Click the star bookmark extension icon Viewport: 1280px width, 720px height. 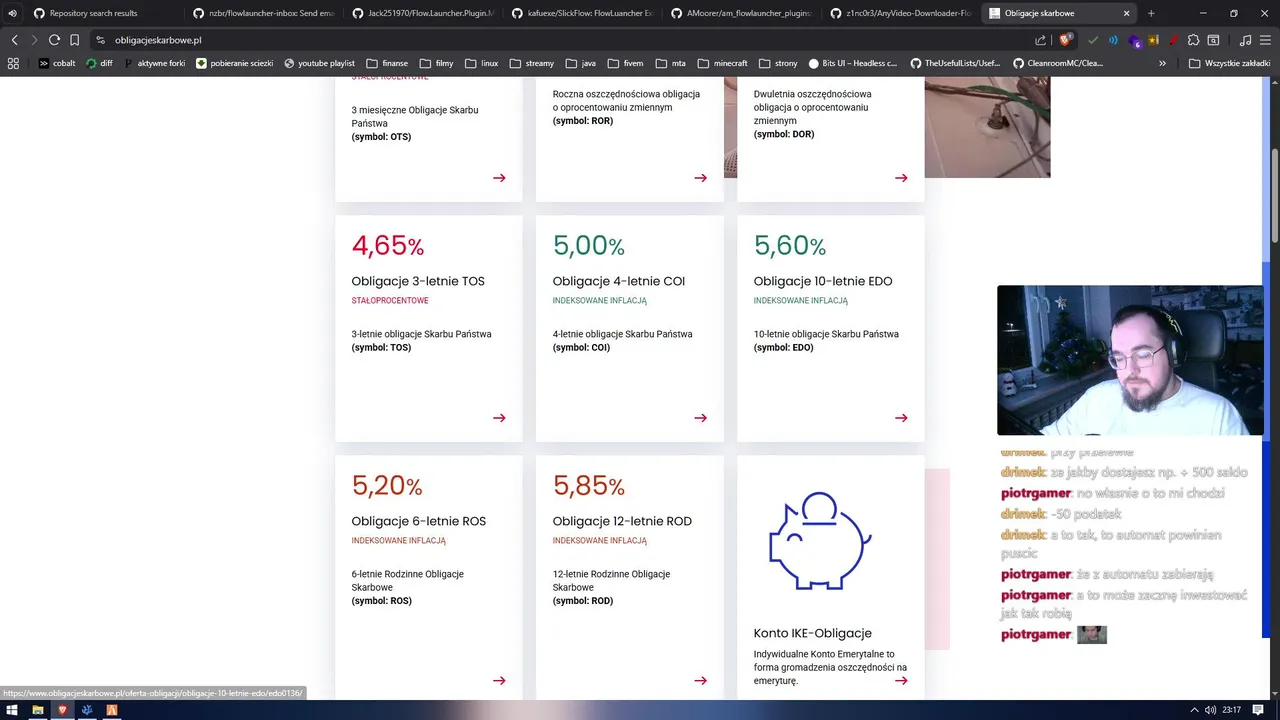(1154, 40)
